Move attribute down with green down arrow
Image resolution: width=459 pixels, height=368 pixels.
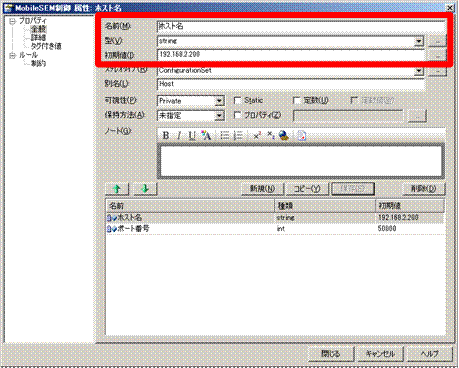(145, 189)
